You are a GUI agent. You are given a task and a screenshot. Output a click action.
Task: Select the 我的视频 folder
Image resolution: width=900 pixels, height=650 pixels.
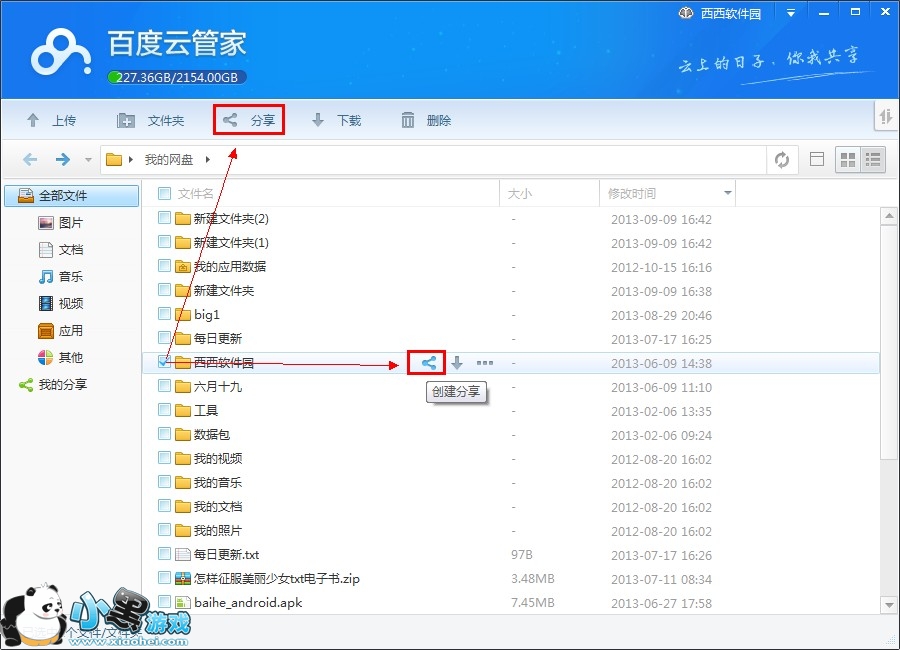pos(218,459)
